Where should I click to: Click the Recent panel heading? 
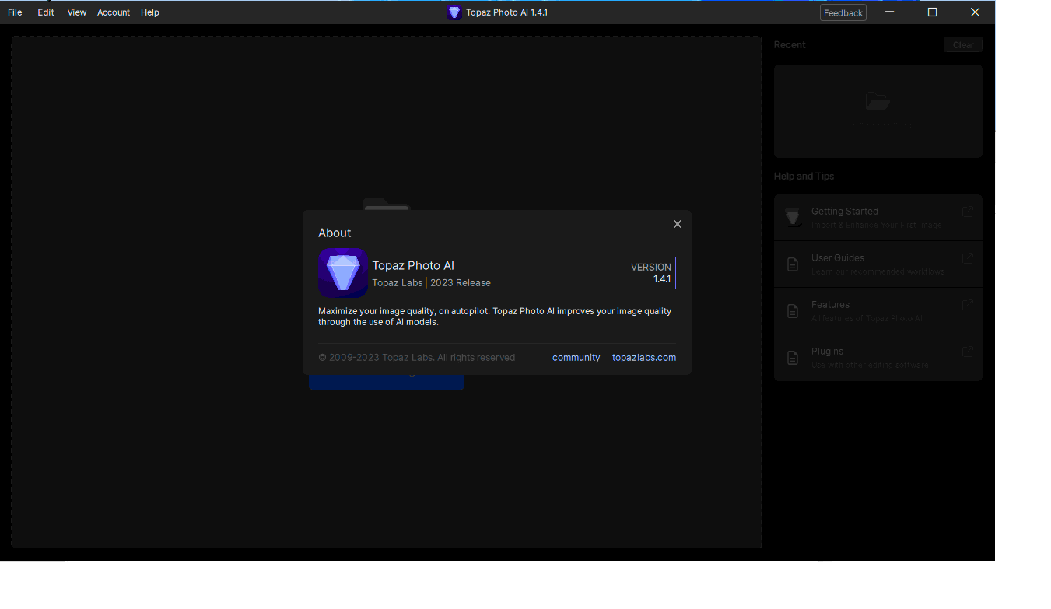(790, 45)
